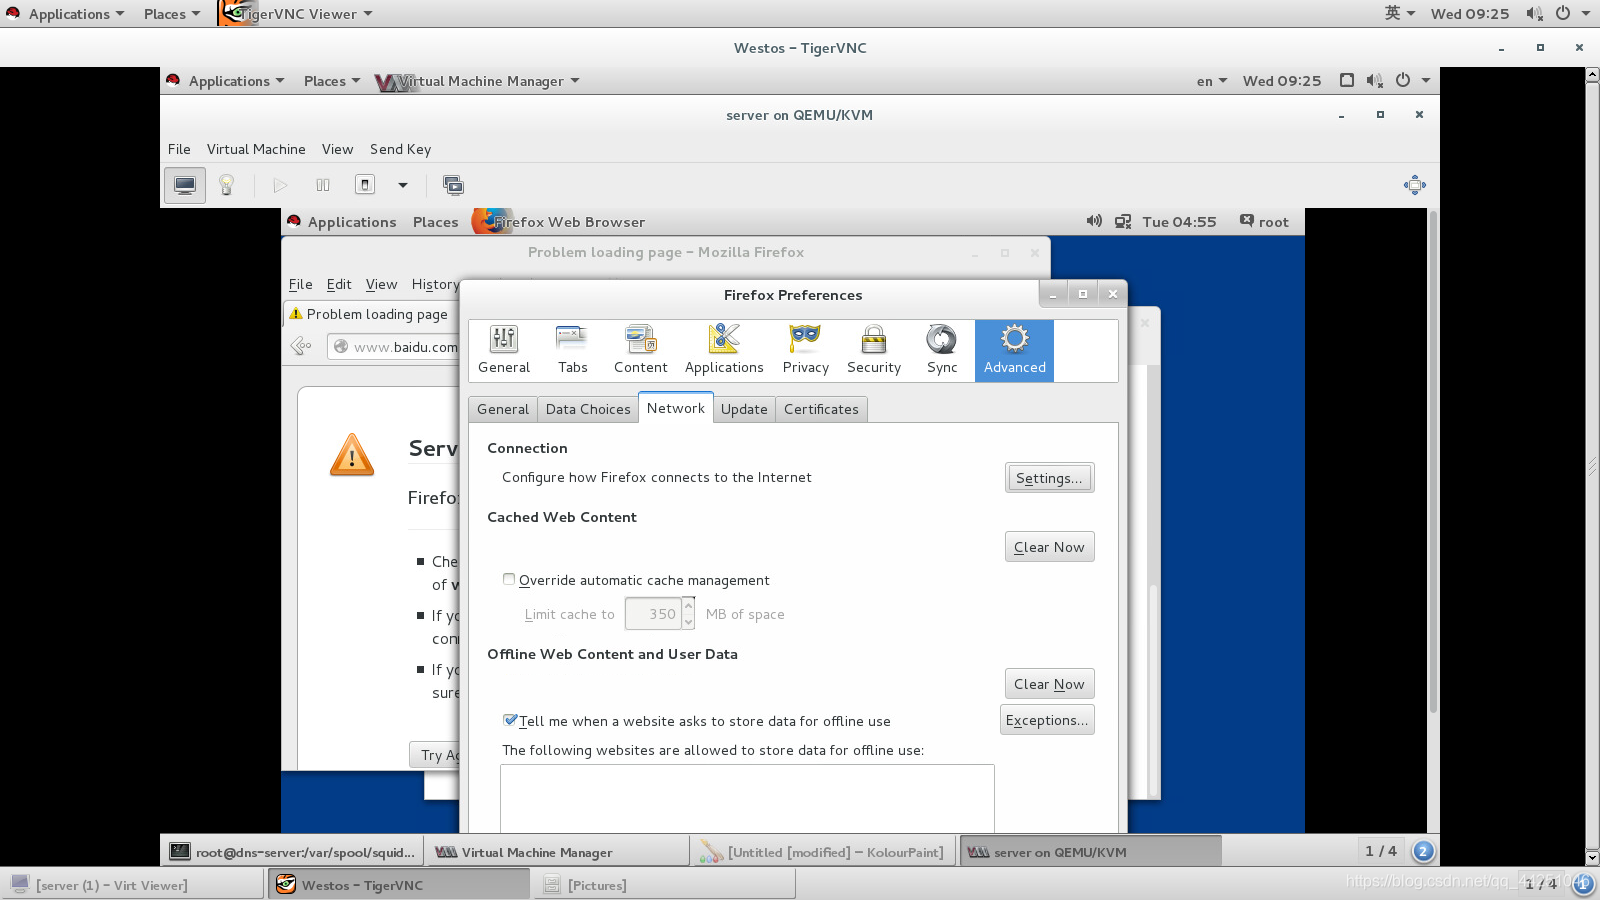Open host Places menu
The image size is (1600, 900).
coord(171,14)
